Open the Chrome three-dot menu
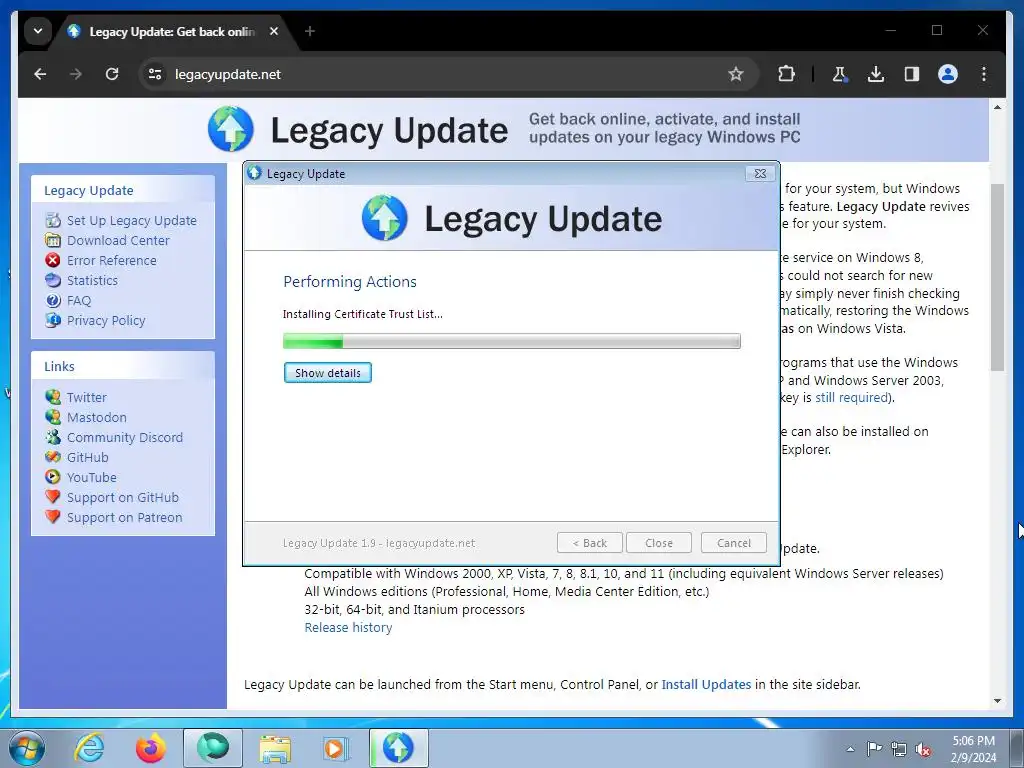 984,74
